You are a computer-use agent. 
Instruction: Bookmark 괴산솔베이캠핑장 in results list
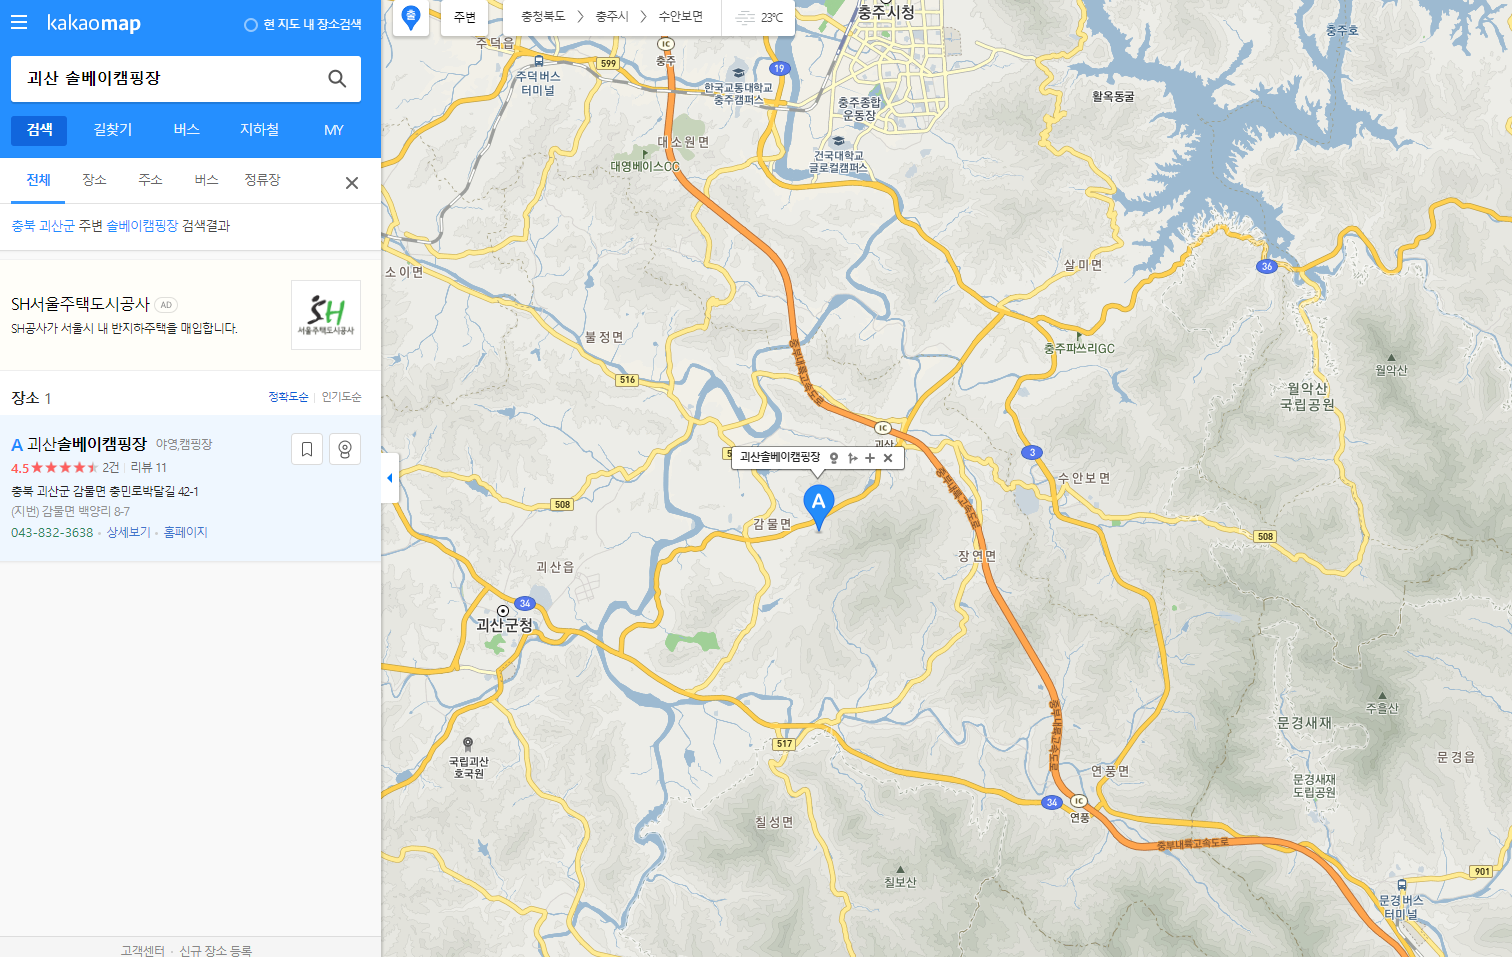(x=307, y=449)
